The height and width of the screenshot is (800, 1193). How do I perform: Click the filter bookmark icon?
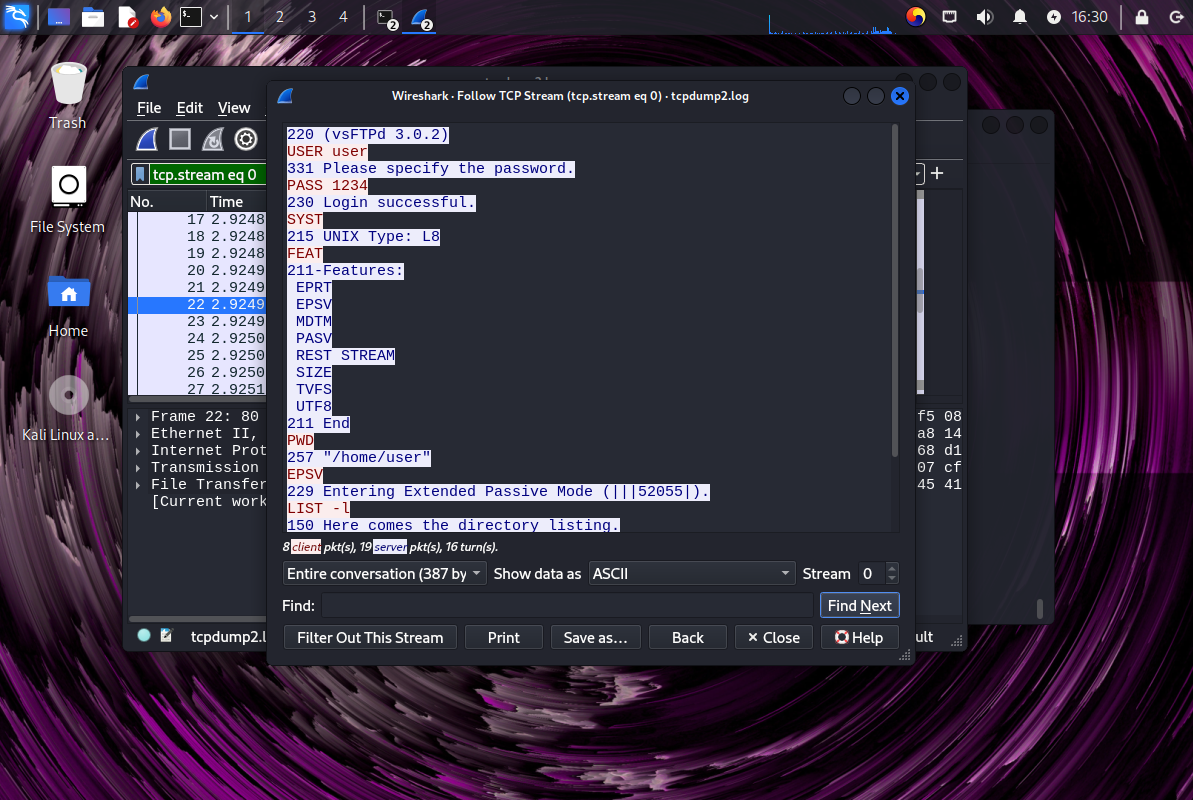pyautogui.click(x=140, y=174)
